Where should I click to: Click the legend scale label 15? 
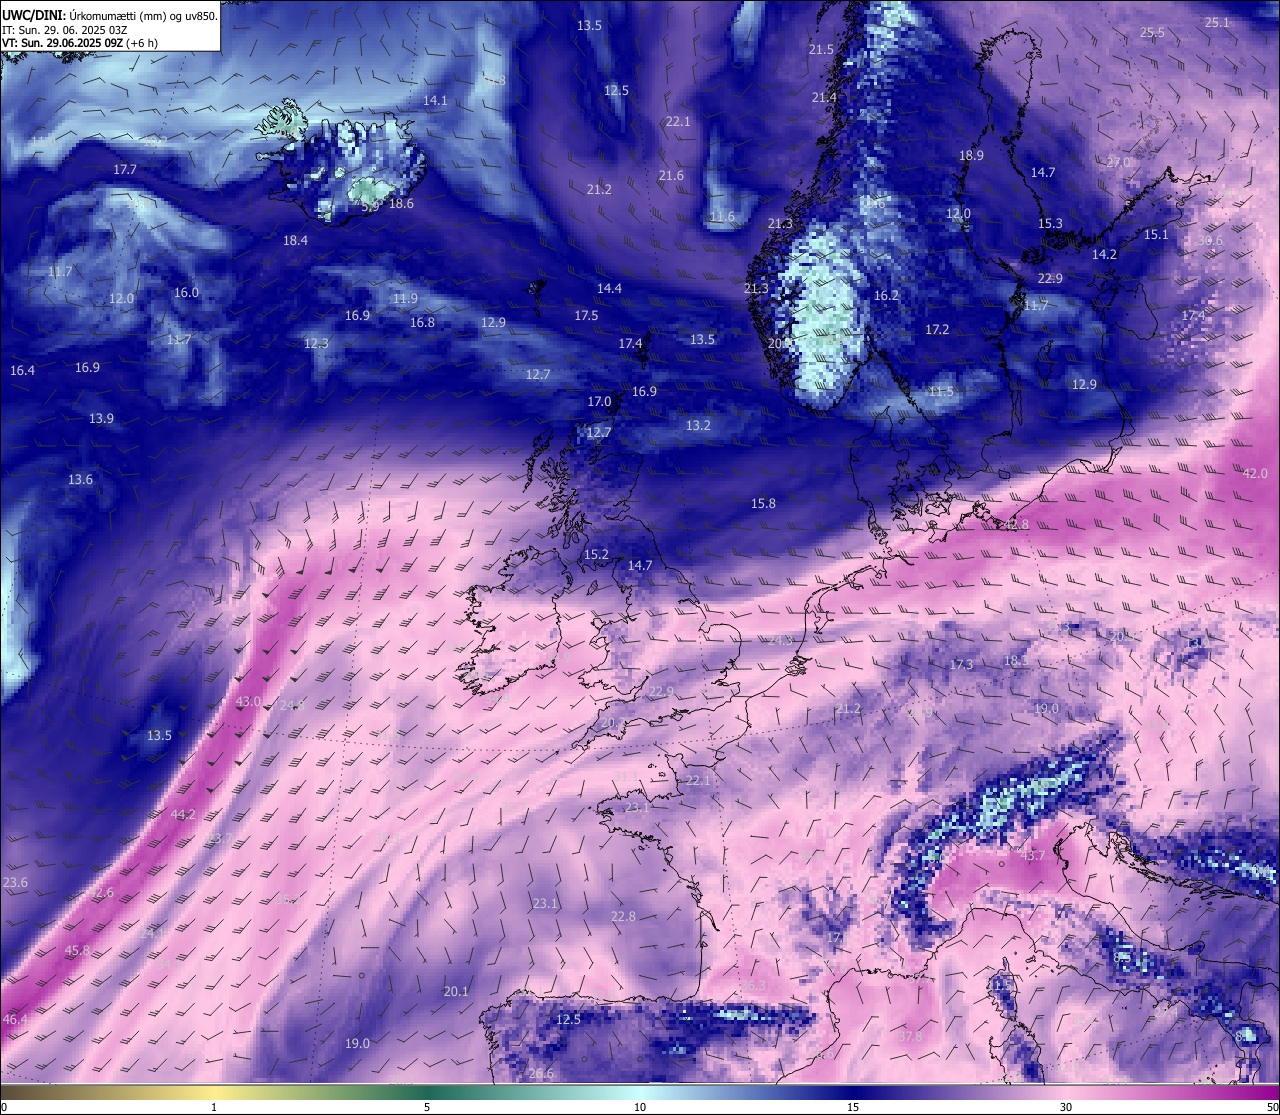coord(853,1107)
